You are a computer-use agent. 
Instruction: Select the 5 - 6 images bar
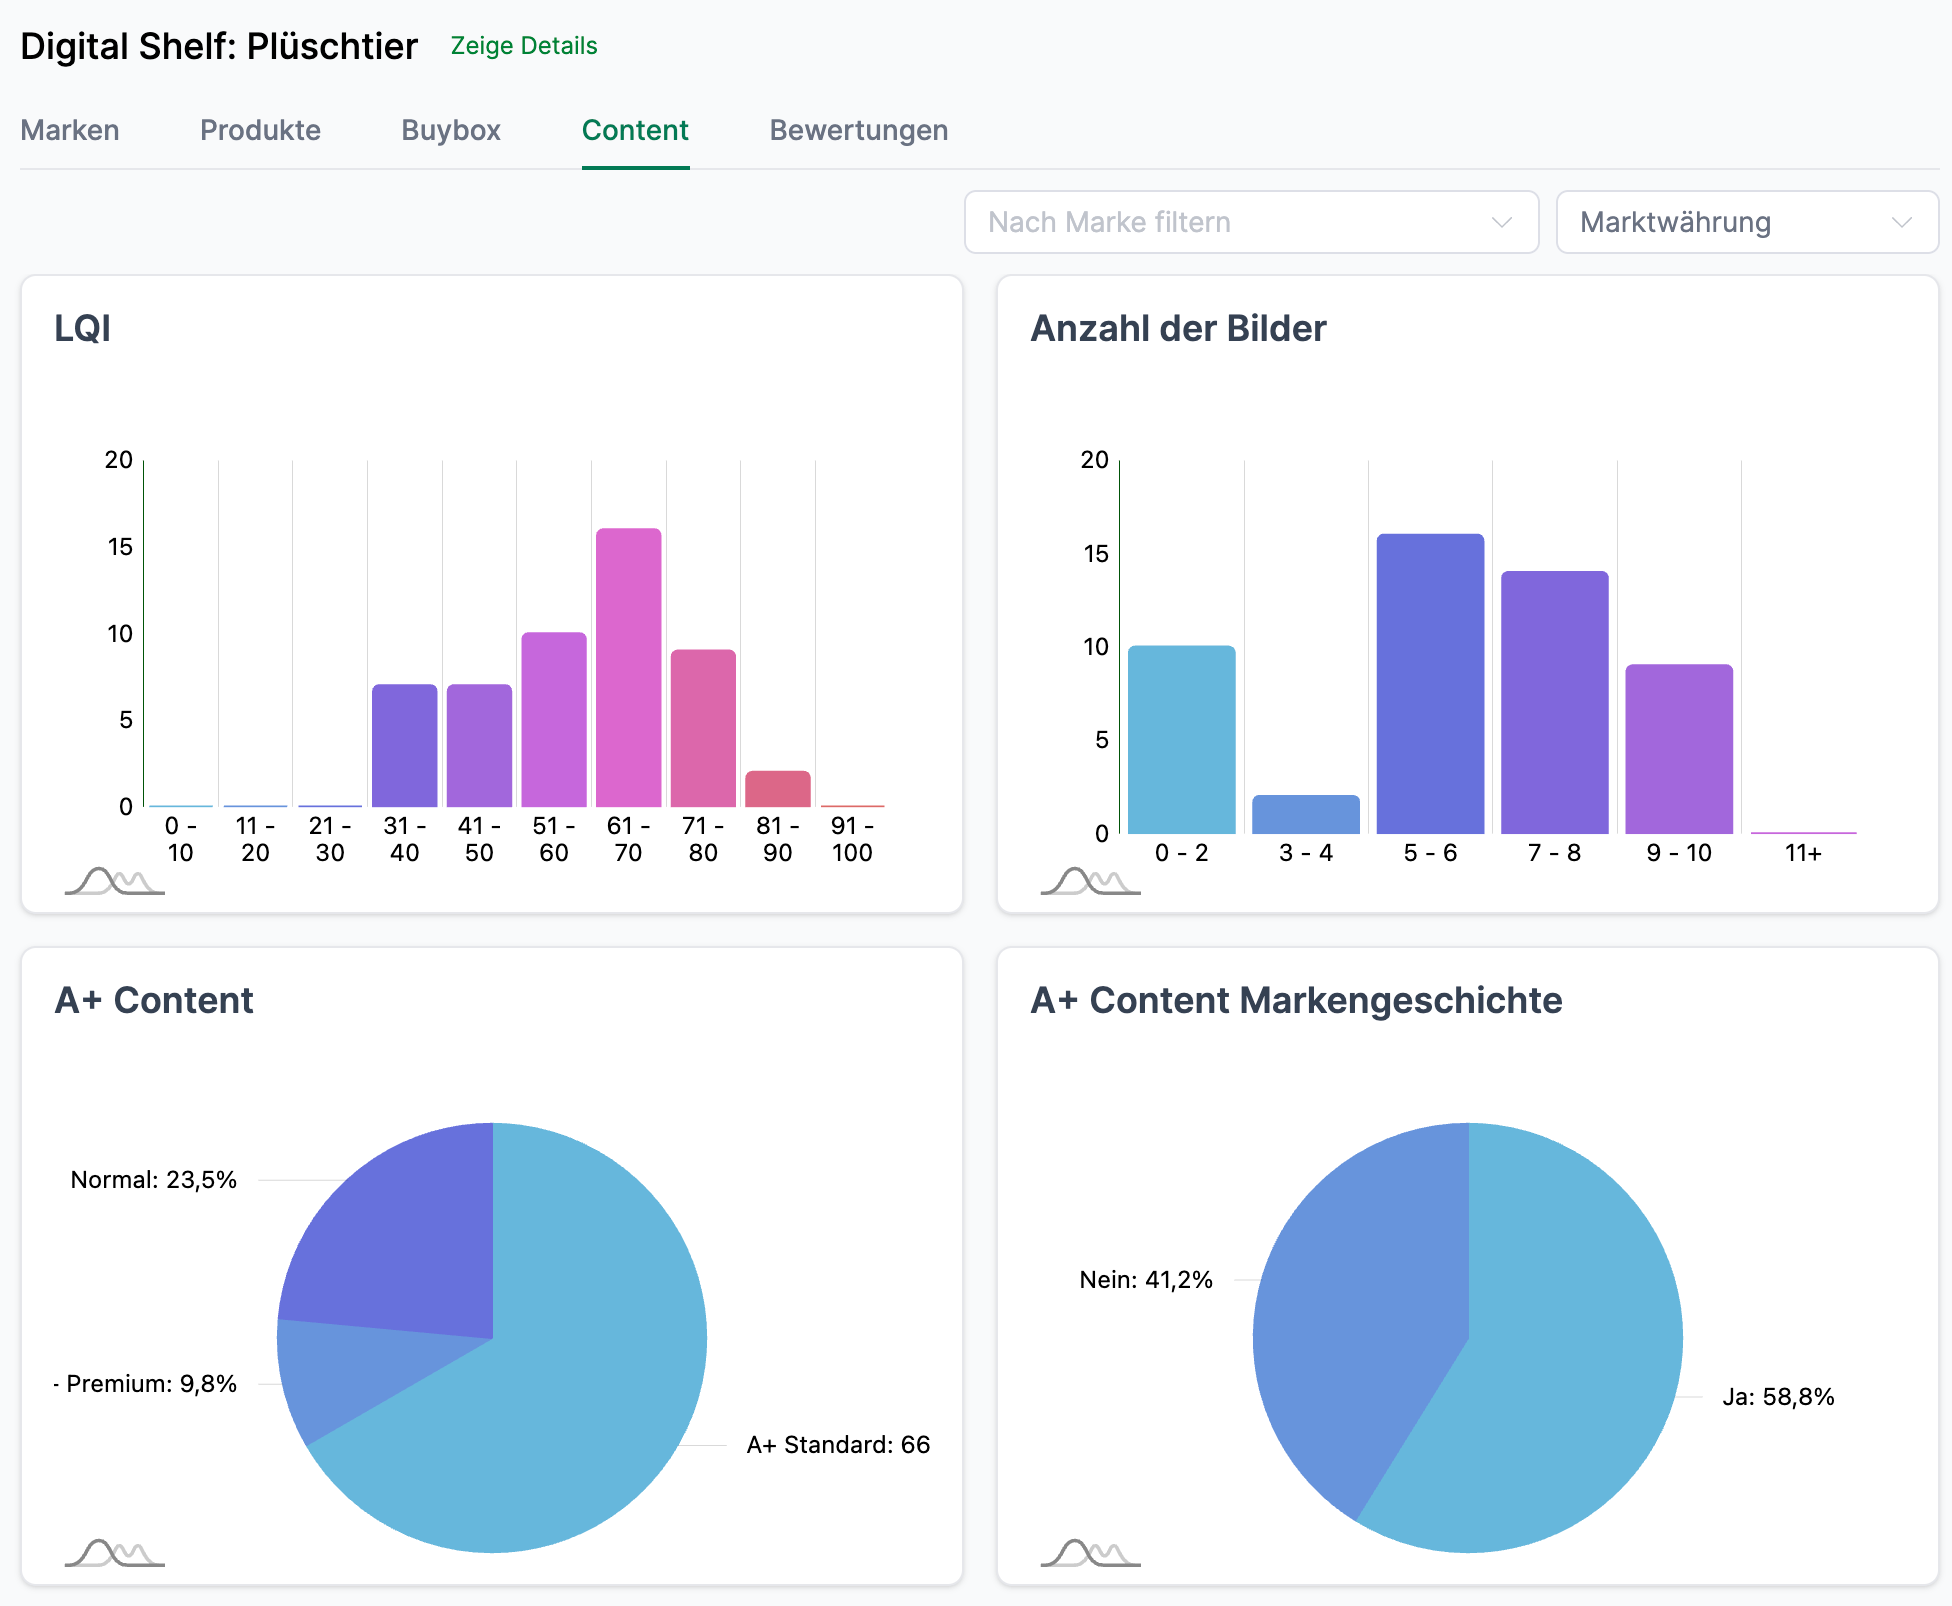click(x=1430, y=683)
